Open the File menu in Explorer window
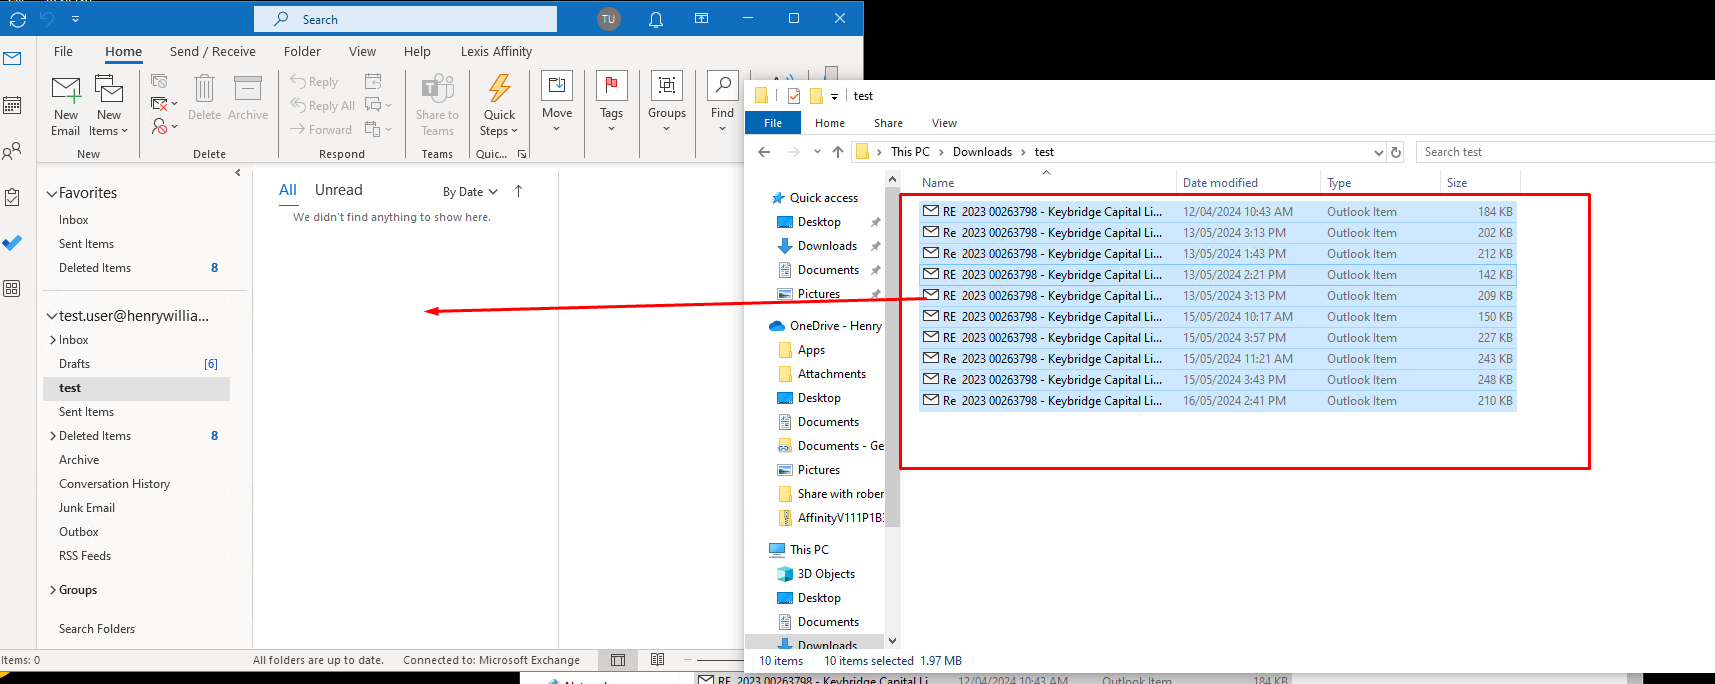Image resolution: width=1715 pixels, height=684 pixels. [x=773, y=123]
